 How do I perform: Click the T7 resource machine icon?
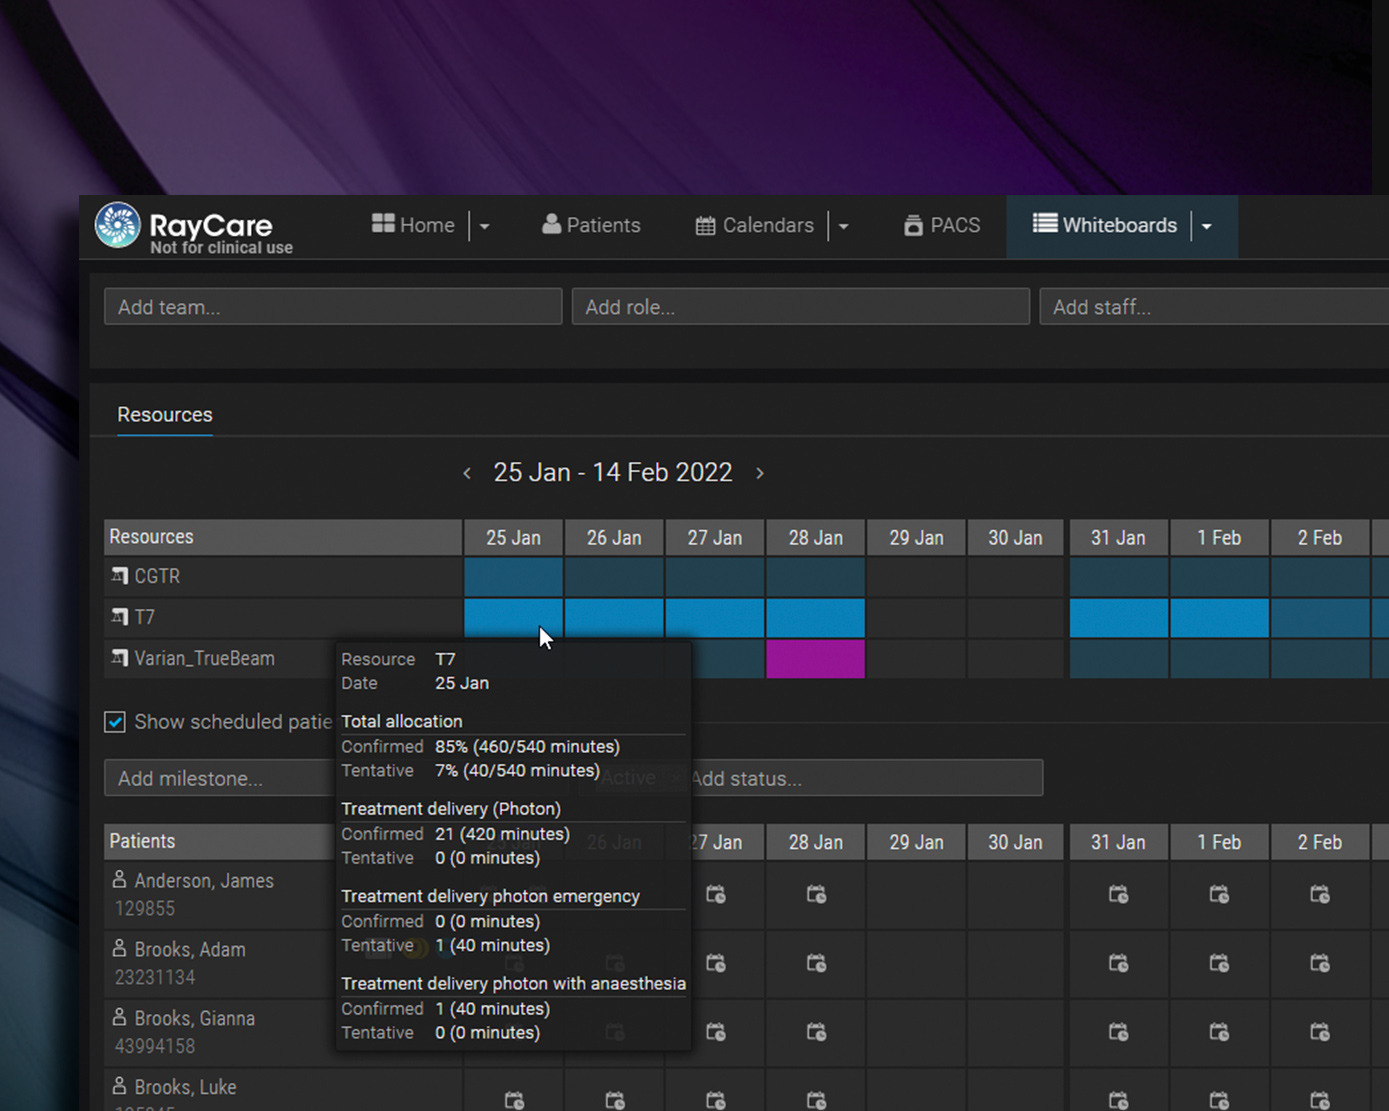tap(120, 617)
